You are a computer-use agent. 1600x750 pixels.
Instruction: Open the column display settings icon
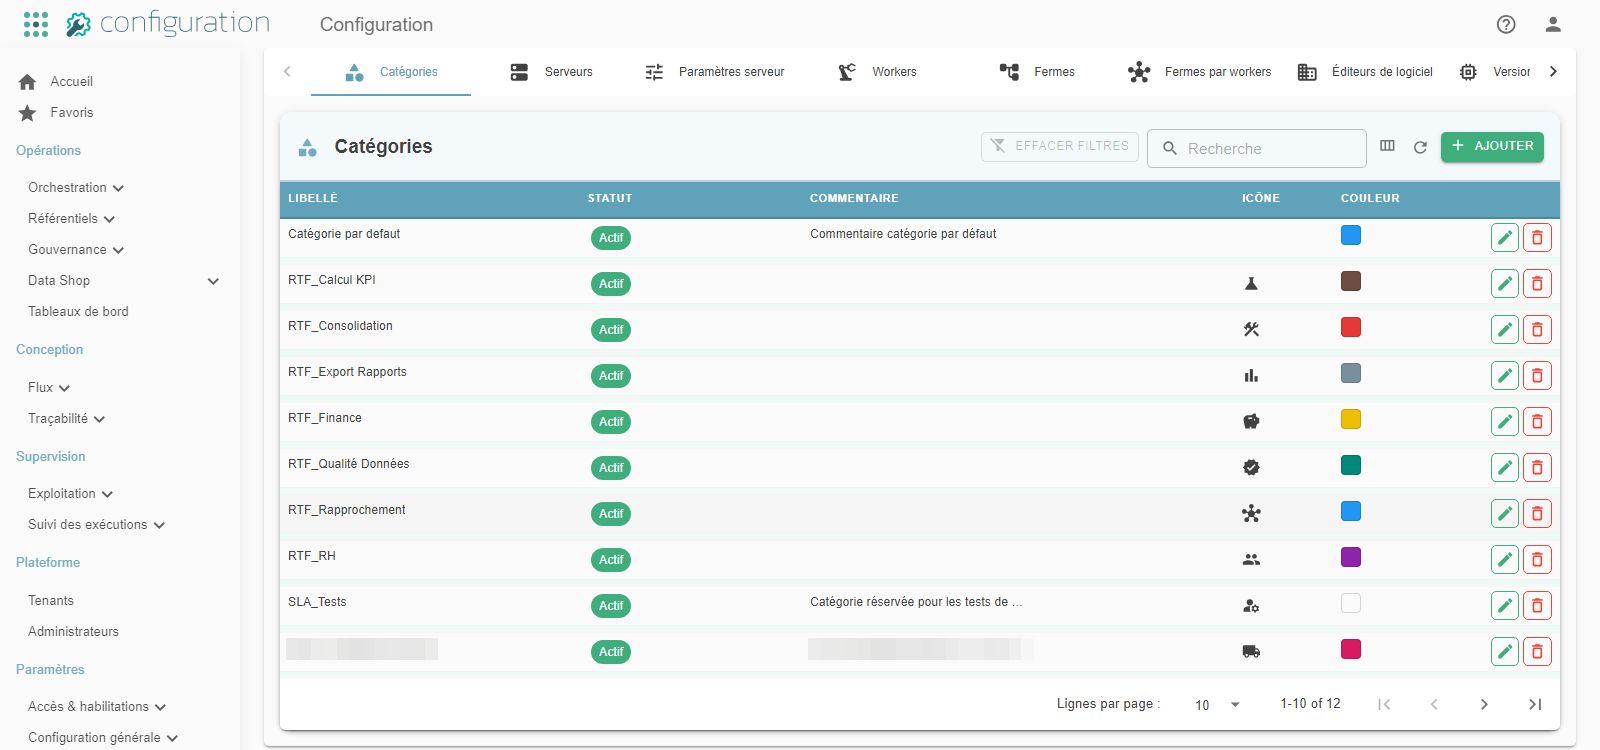[1387, 146]
